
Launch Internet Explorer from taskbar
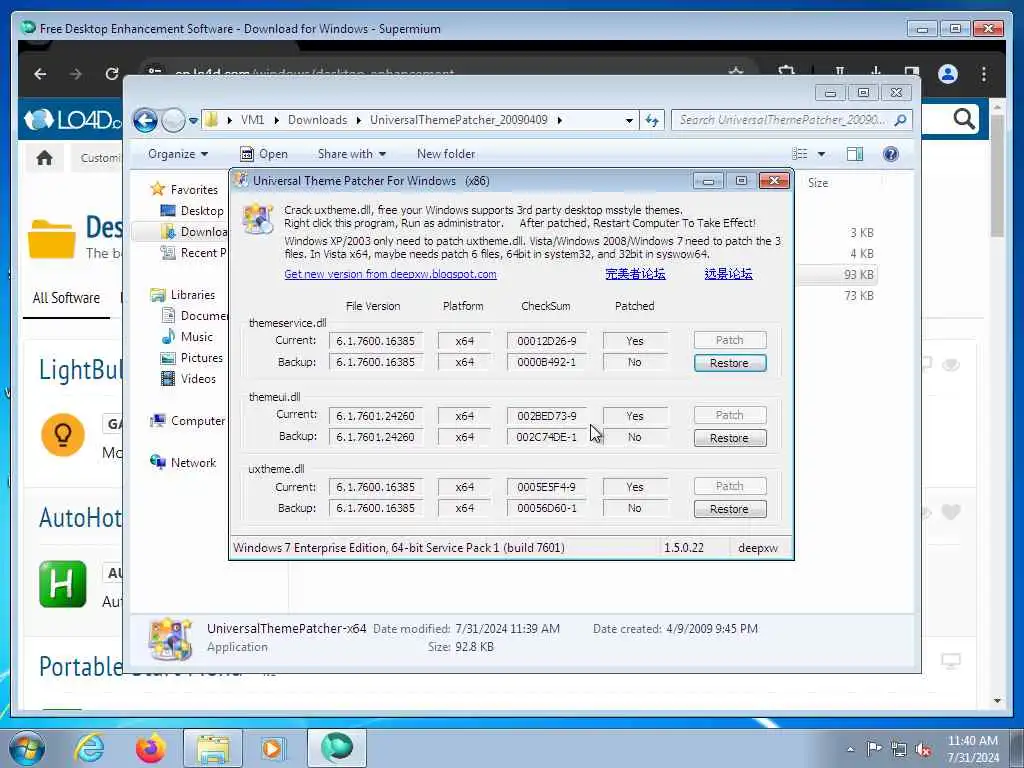click(x=89, y=748)
